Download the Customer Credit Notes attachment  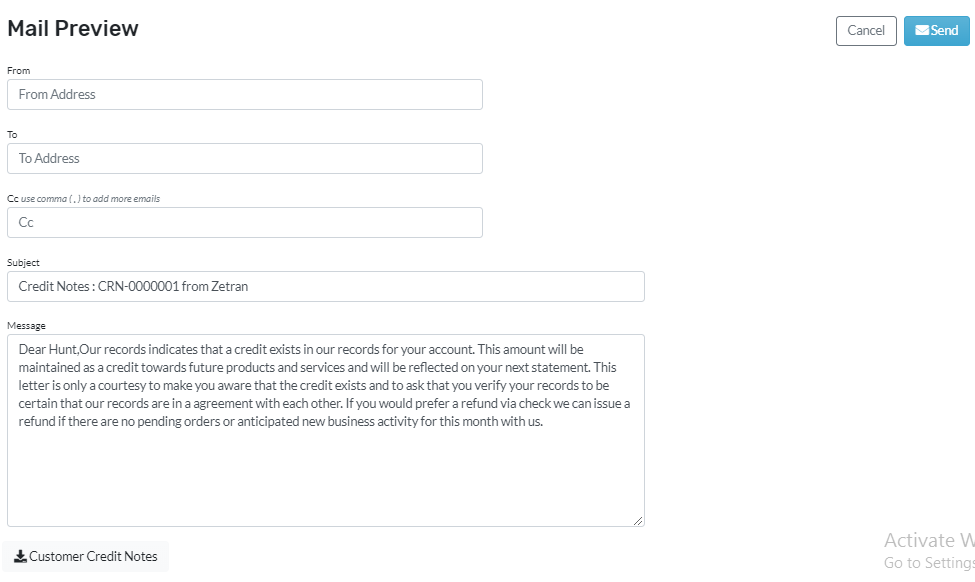coord(86,557)
